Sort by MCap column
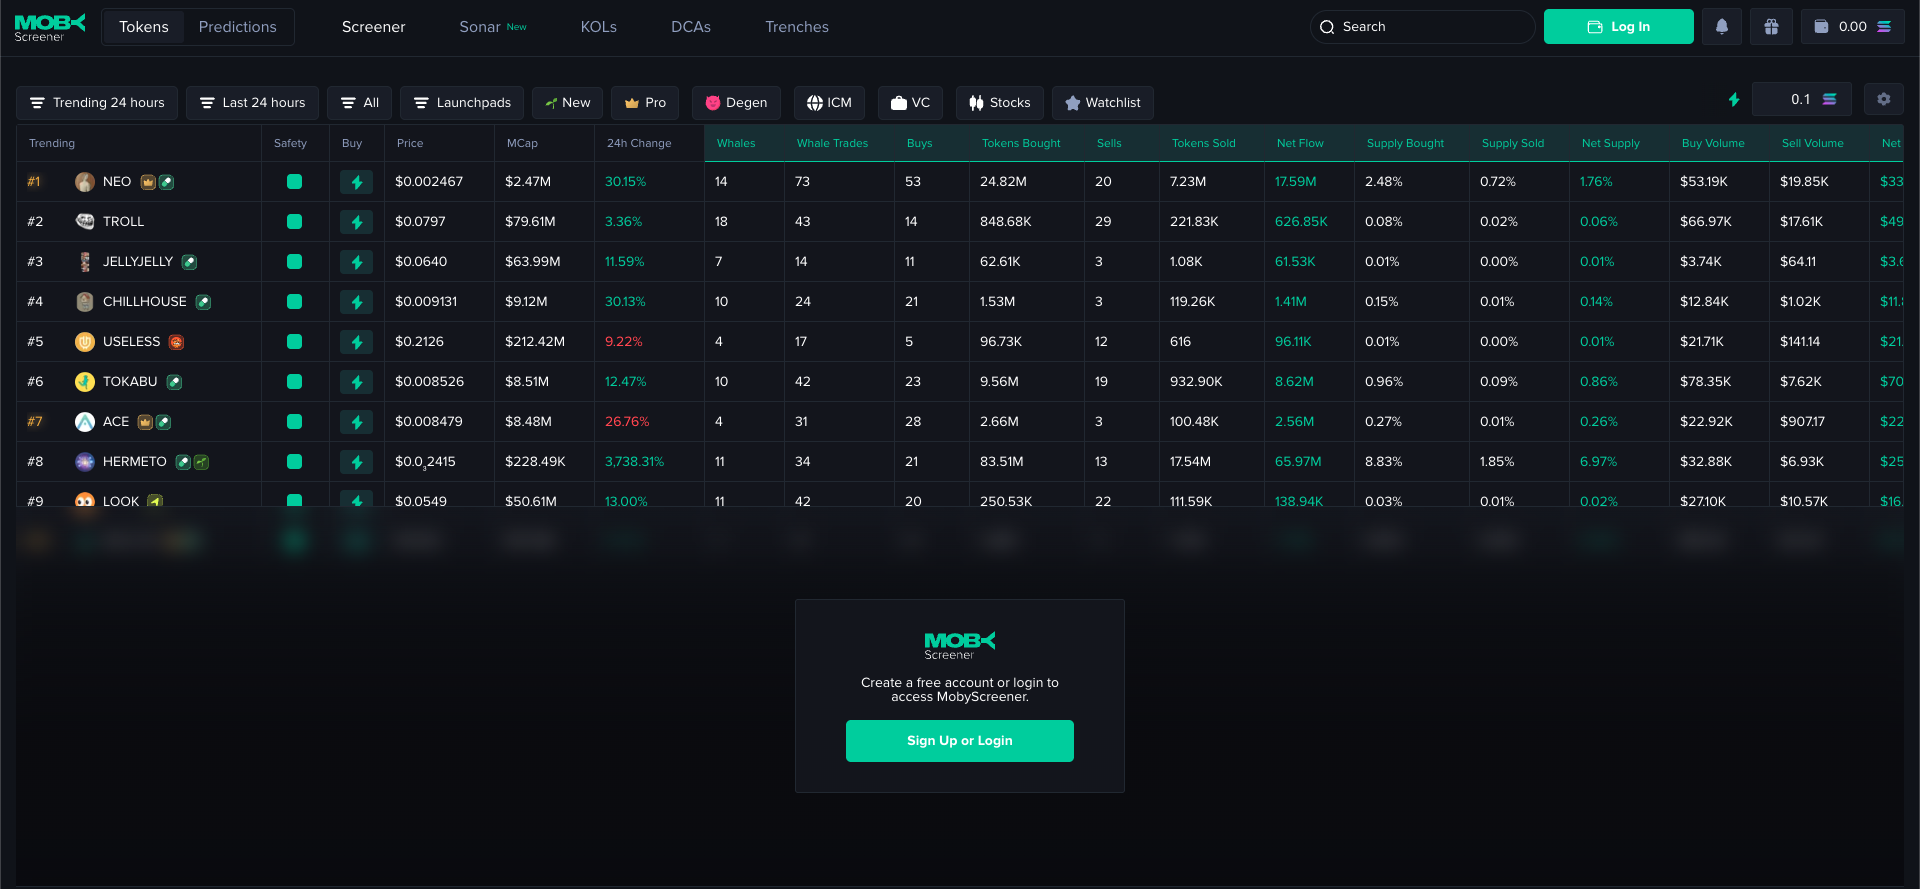Screen dimensions: 1920x889 click(x=522, y=143)
